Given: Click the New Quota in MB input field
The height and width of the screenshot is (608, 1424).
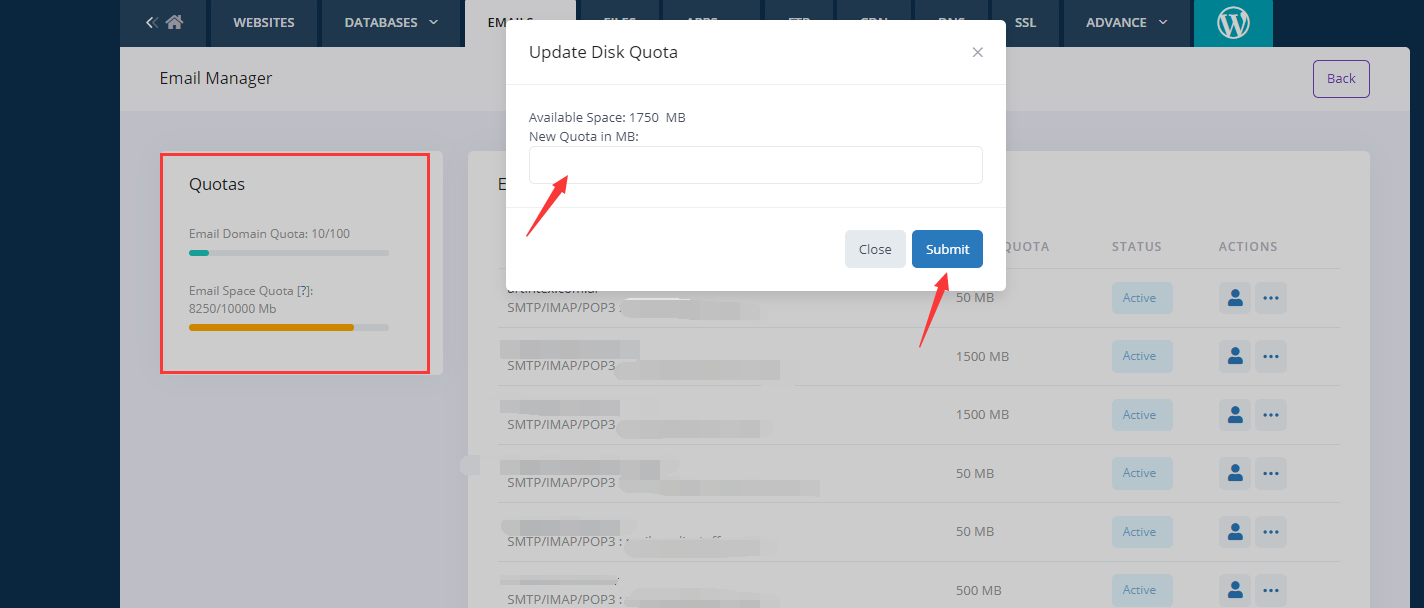Looking at the screenshot, I should (755, 165).
